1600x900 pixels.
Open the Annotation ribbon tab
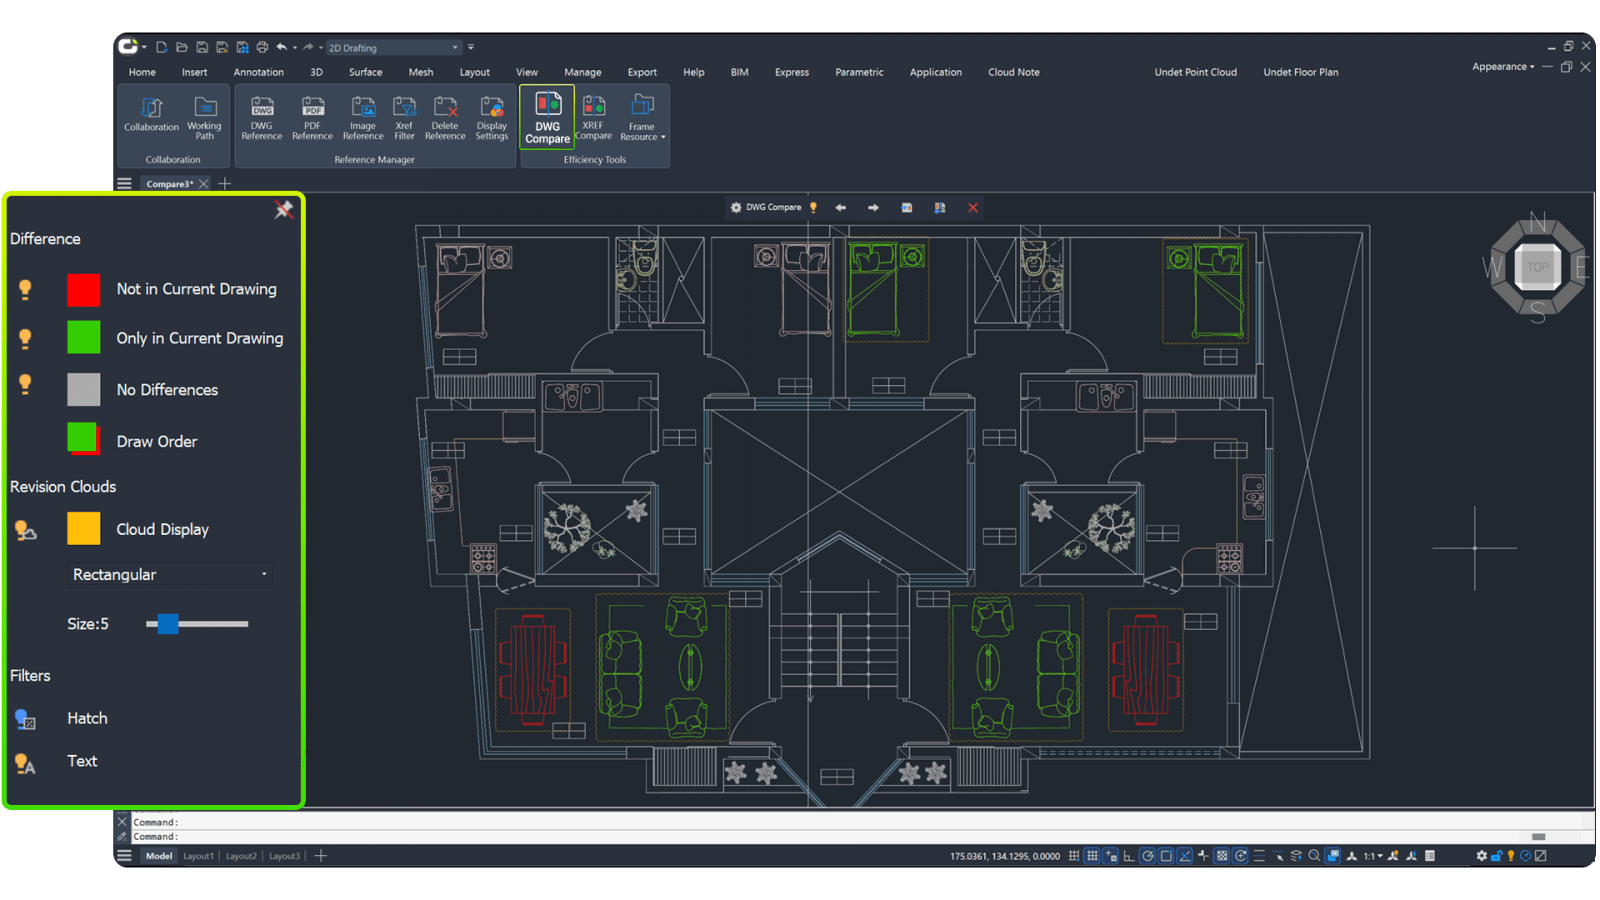click(258, 72)
